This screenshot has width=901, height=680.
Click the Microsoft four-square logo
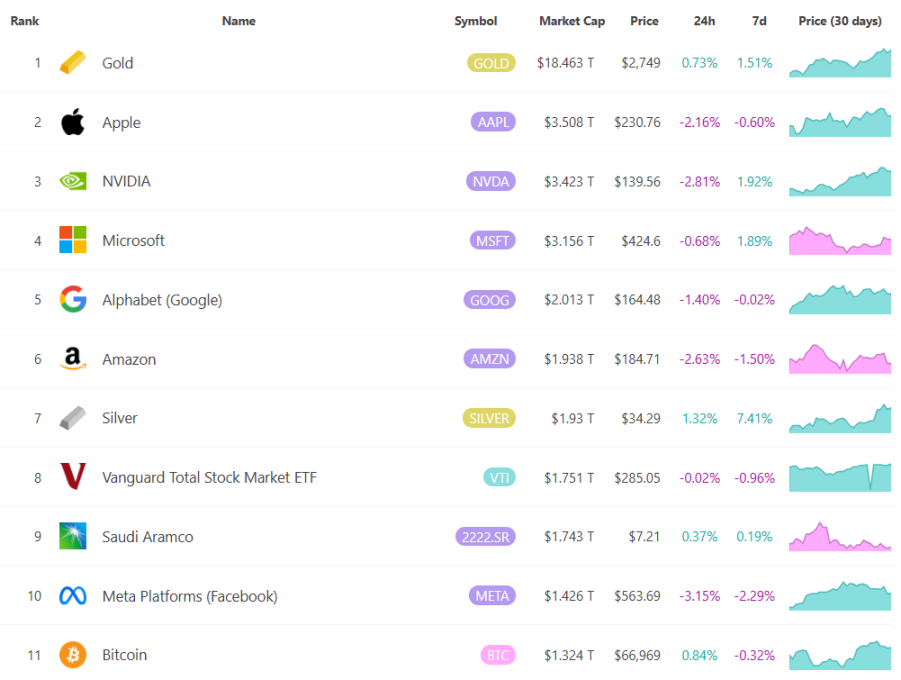[x=73, y=240]
